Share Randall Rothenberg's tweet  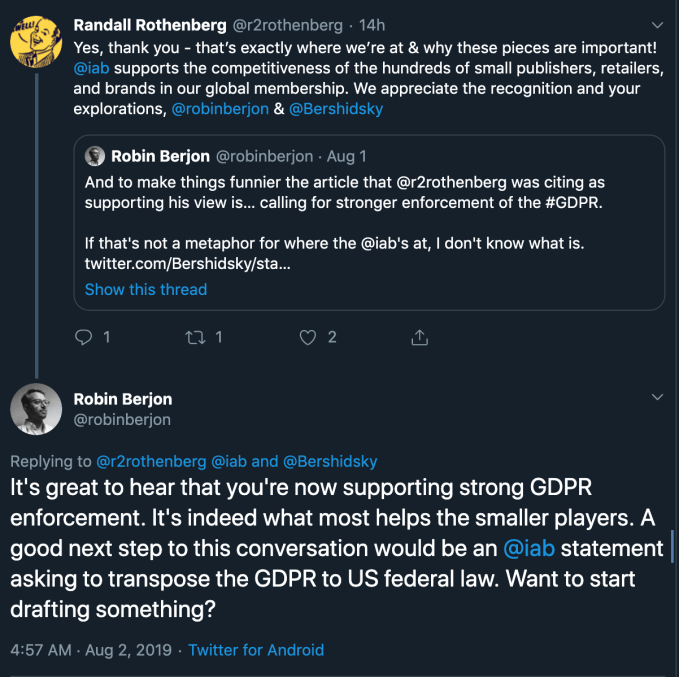pyautogui.click(x=420, y=337)
